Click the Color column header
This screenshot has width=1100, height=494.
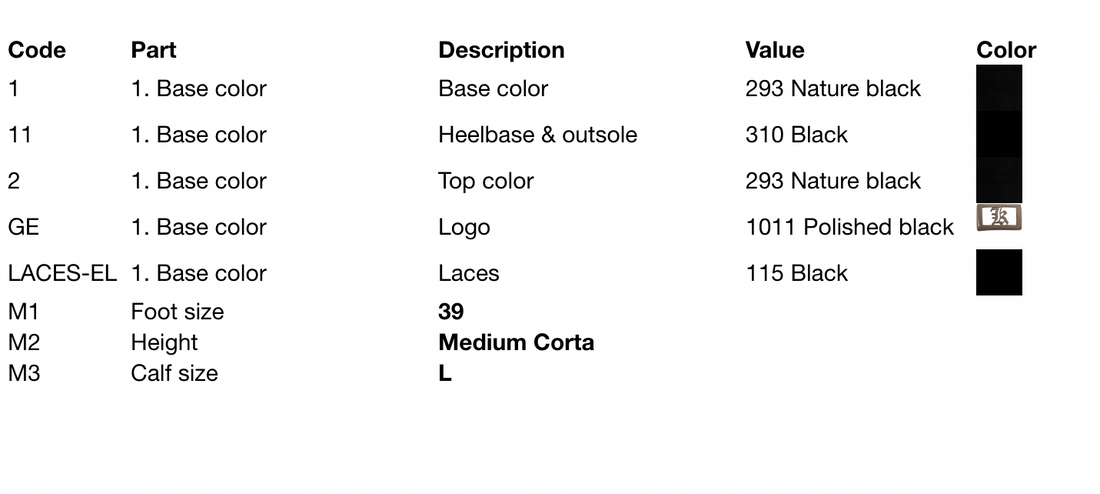(1006, 50)
